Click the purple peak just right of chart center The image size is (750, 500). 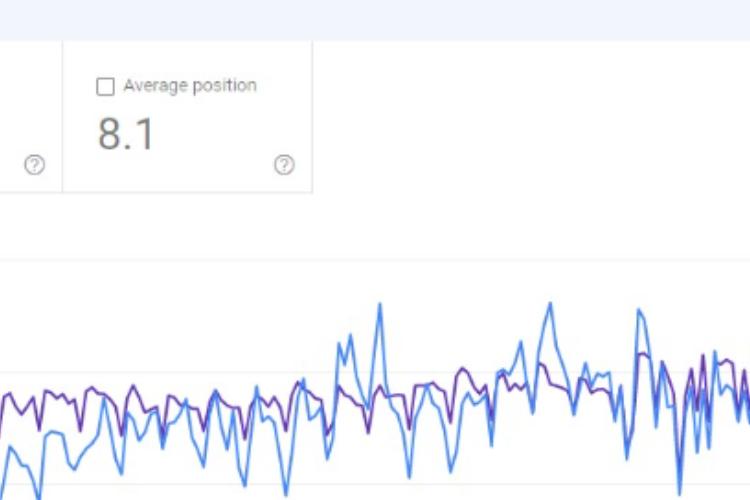463,369
